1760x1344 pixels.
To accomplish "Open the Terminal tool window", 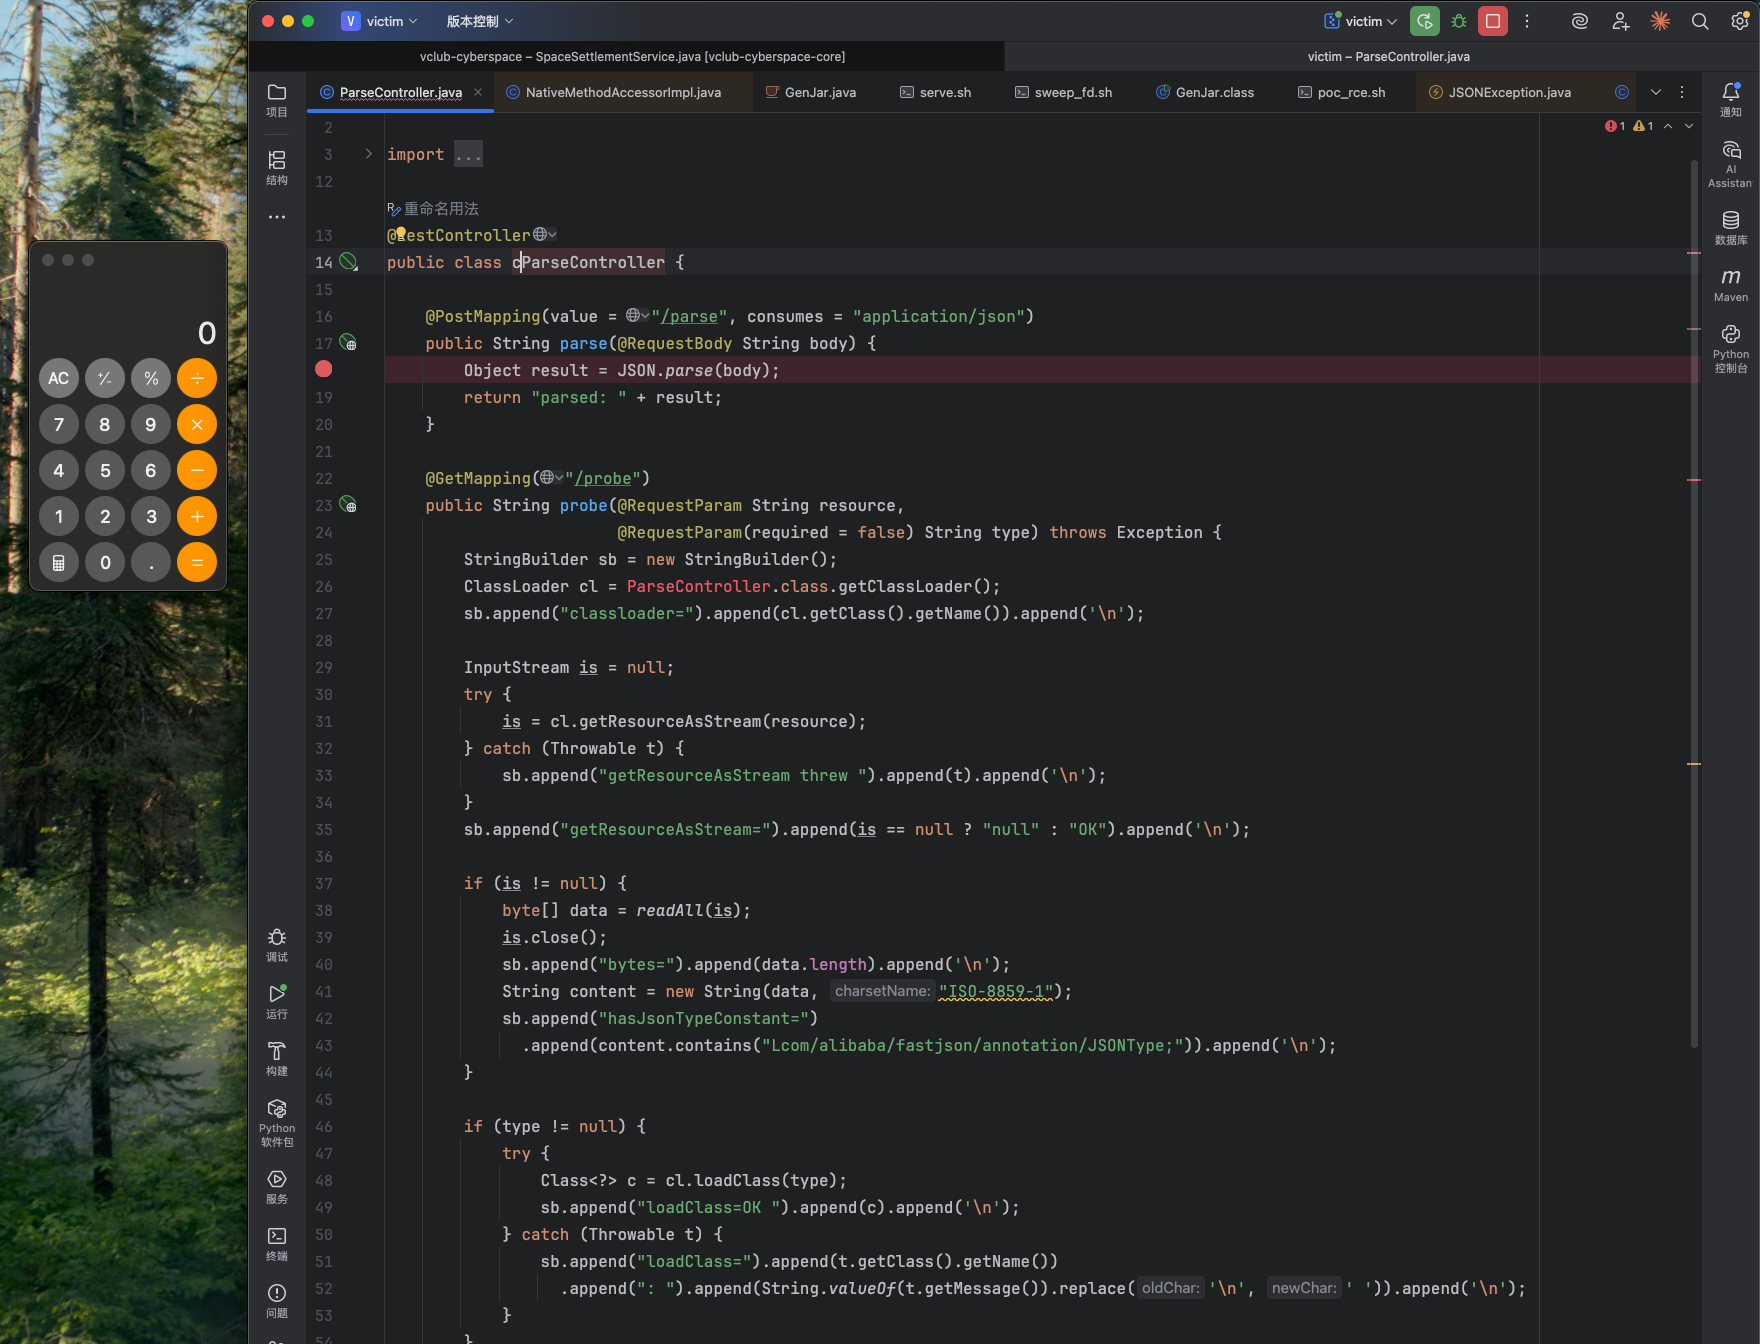I will coord(277,1244).
